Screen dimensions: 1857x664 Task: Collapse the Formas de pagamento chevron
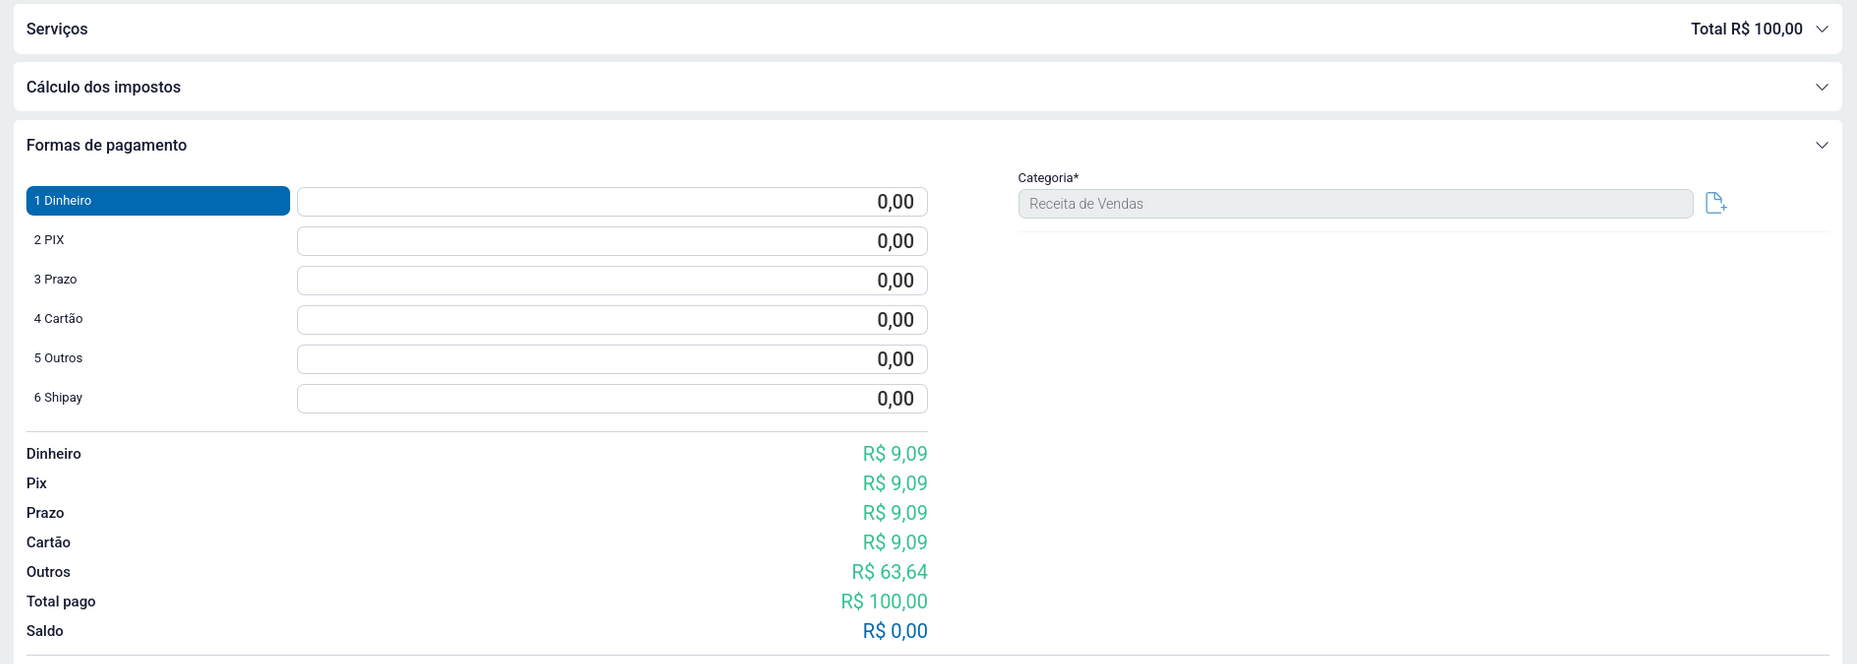tap(1821, 145)
